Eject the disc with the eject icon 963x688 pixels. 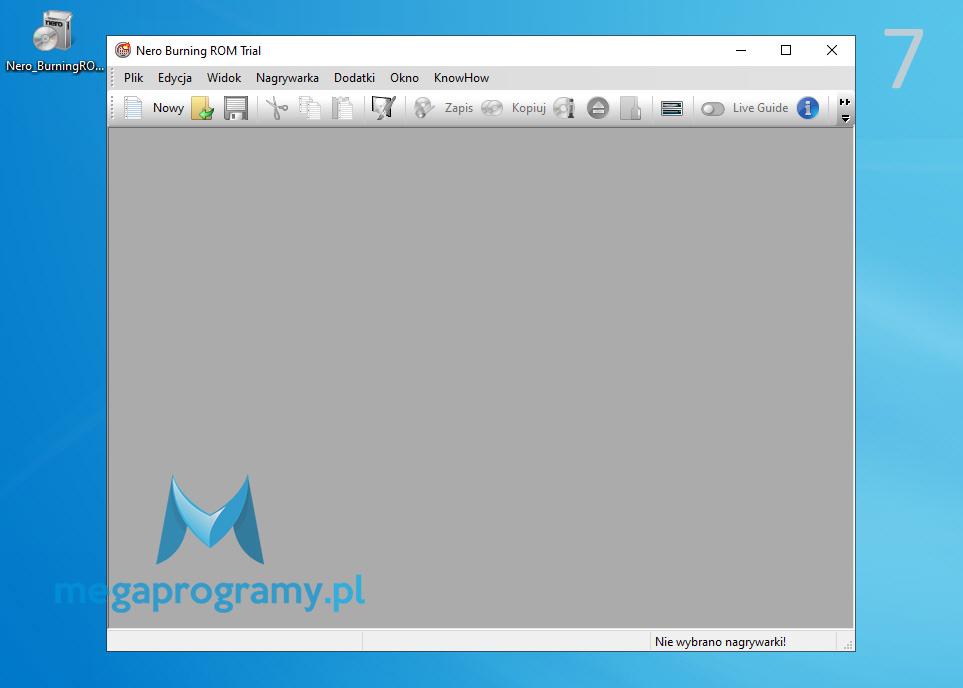(598, 108)
